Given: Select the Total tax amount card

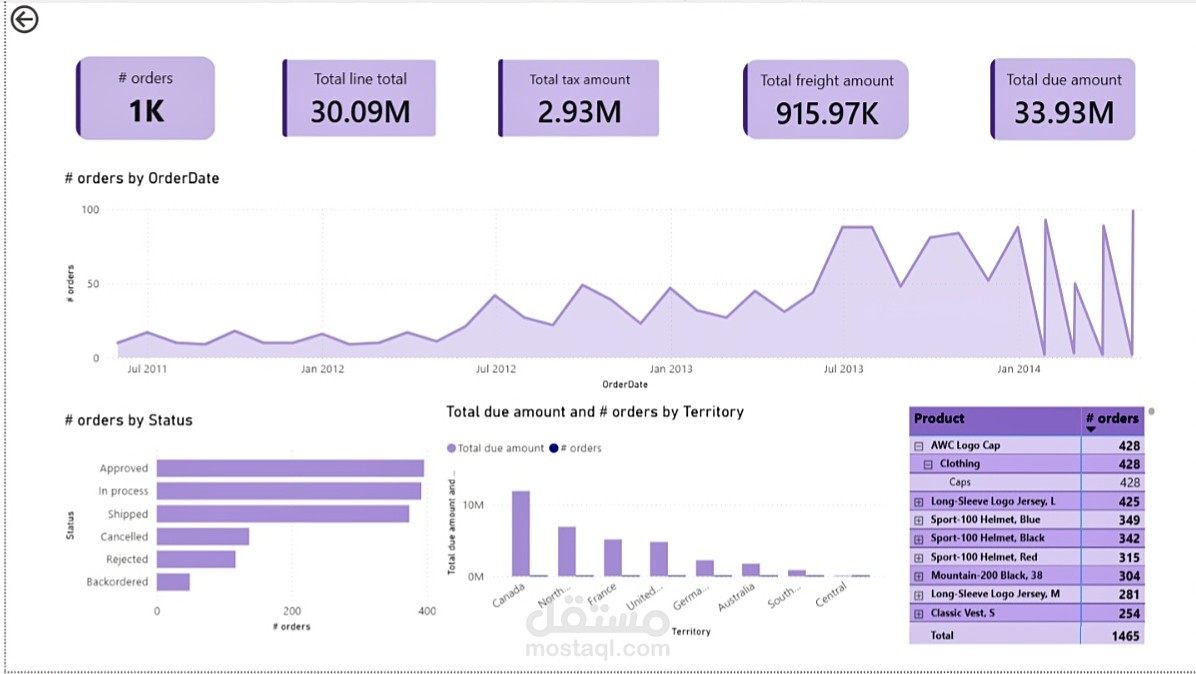Looking at the screenshot, I should tap(579, 98).
